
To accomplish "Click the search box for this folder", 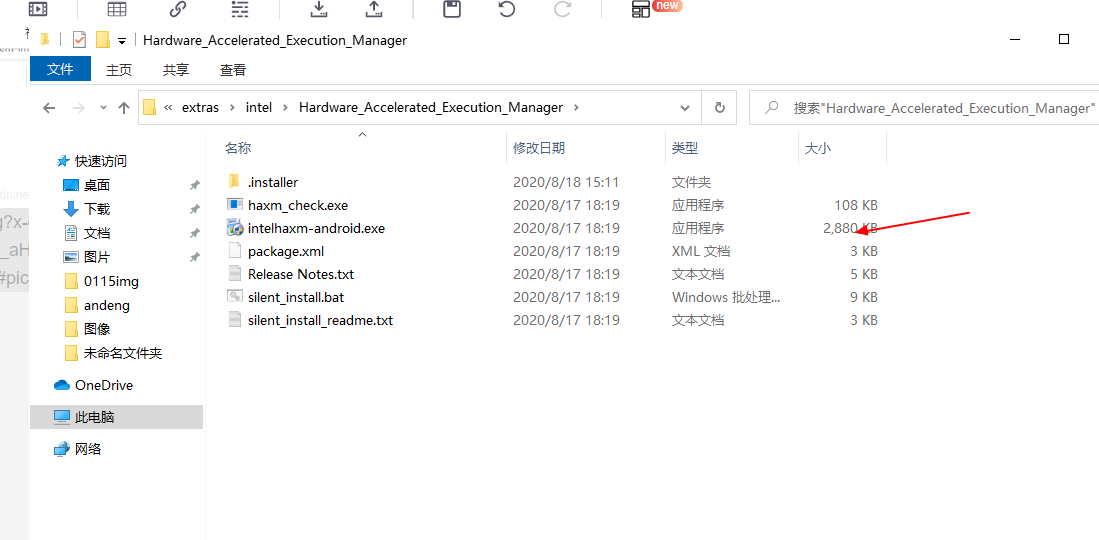I will click(x=924, y=108).
